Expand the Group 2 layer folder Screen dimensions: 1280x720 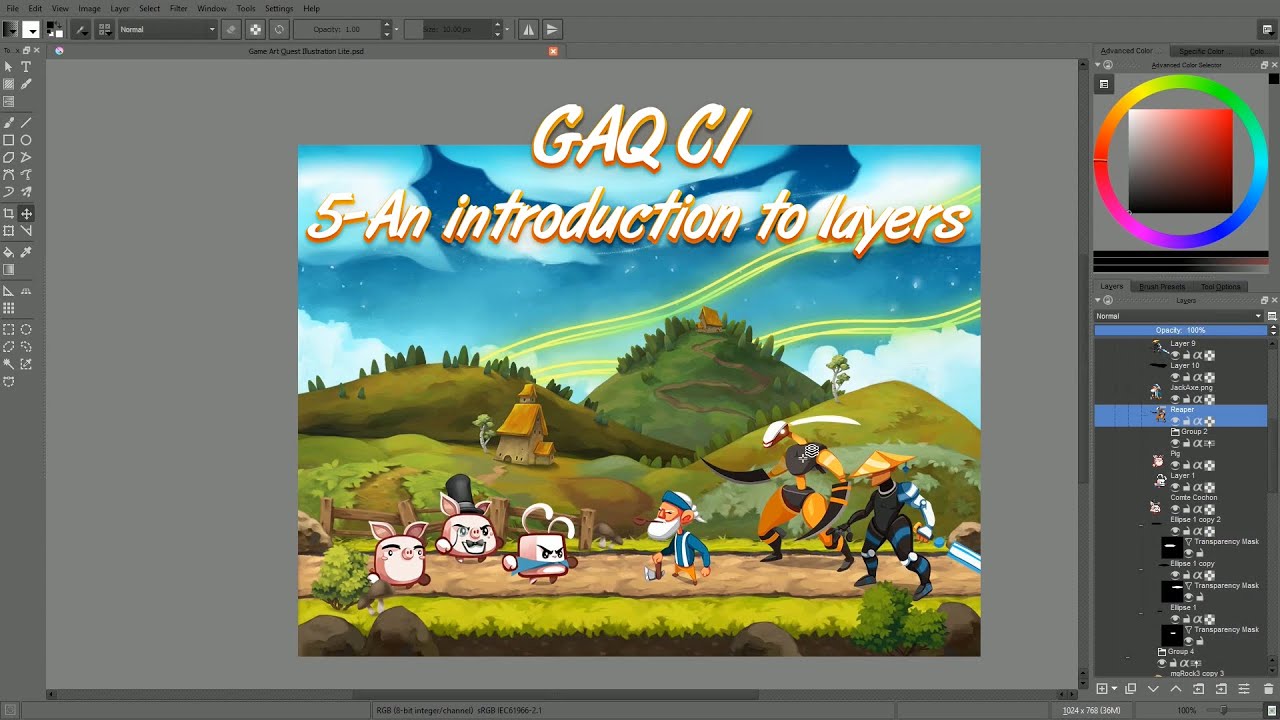click(1175, 432)
